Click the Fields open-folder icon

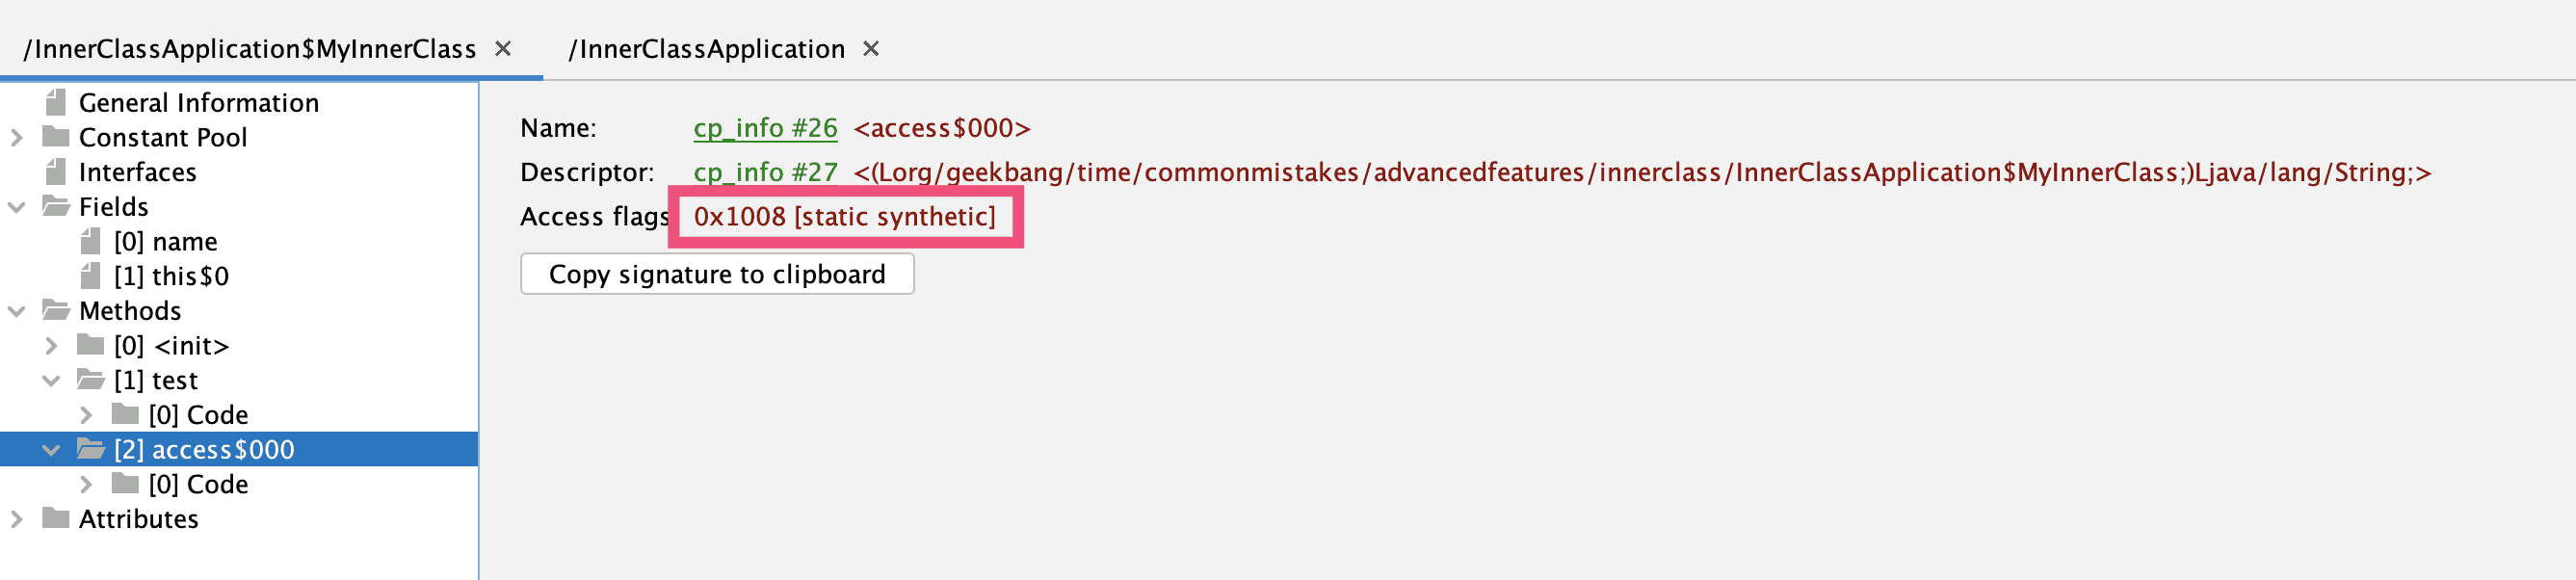(x=56, y=207)
